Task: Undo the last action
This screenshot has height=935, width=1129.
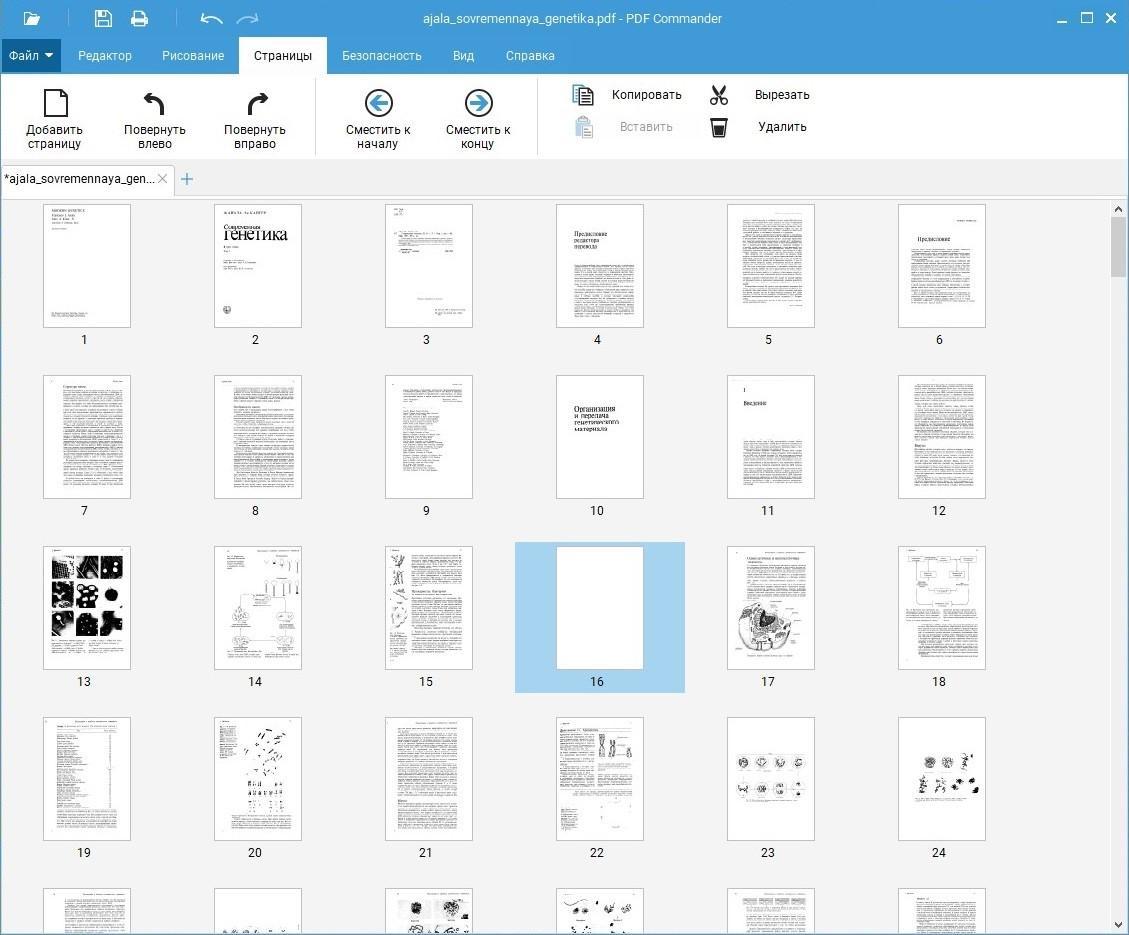Action: click(211, 19)
